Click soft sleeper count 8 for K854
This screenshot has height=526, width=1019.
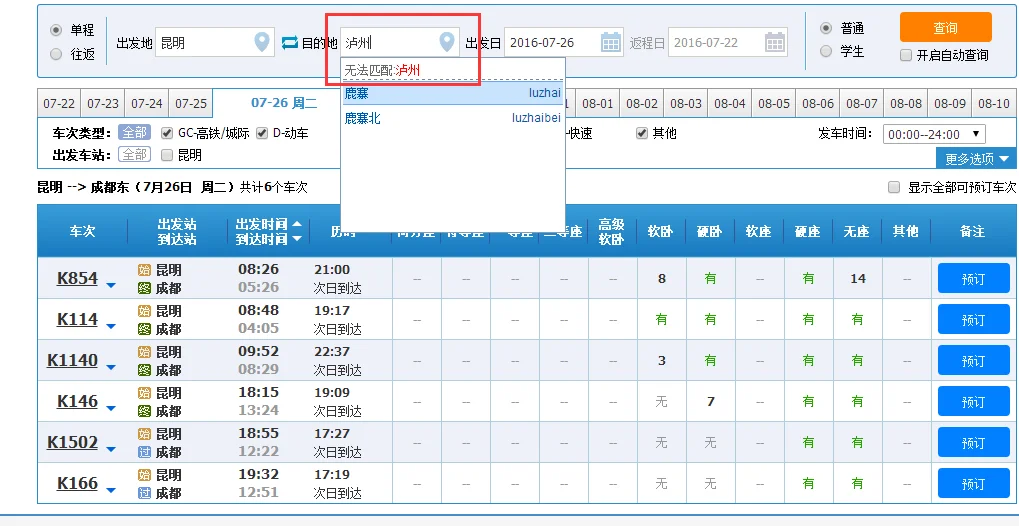662,278
